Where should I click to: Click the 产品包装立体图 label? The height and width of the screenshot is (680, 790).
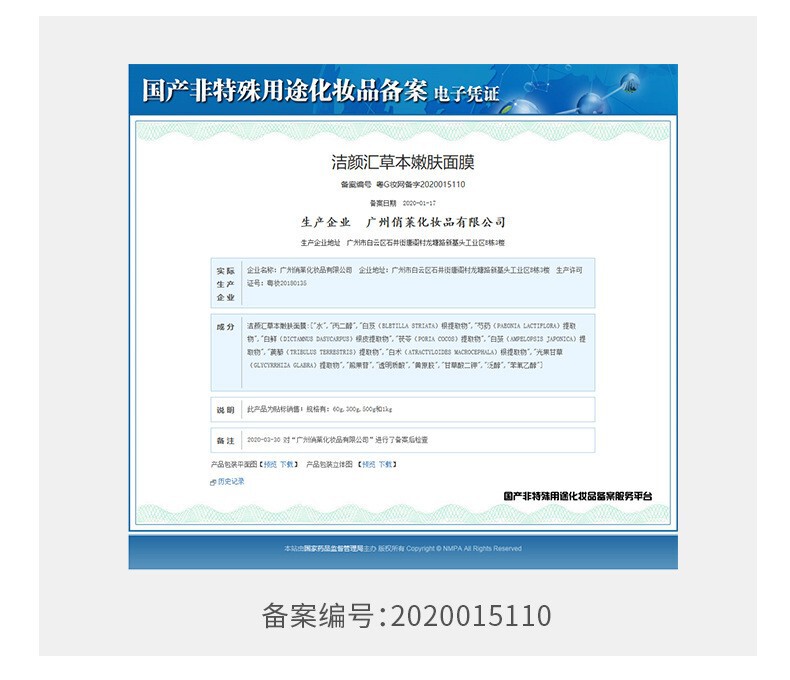(x=330, y=464)
